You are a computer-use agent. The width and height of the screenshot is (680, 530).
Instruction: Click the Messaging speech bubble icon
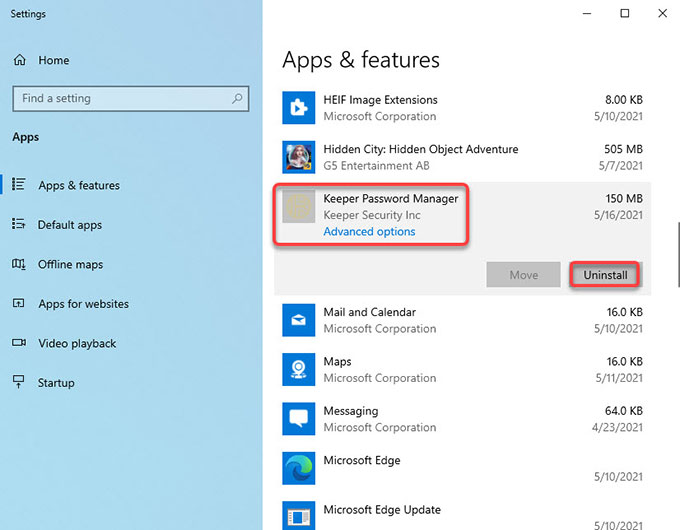coord(298,419)
